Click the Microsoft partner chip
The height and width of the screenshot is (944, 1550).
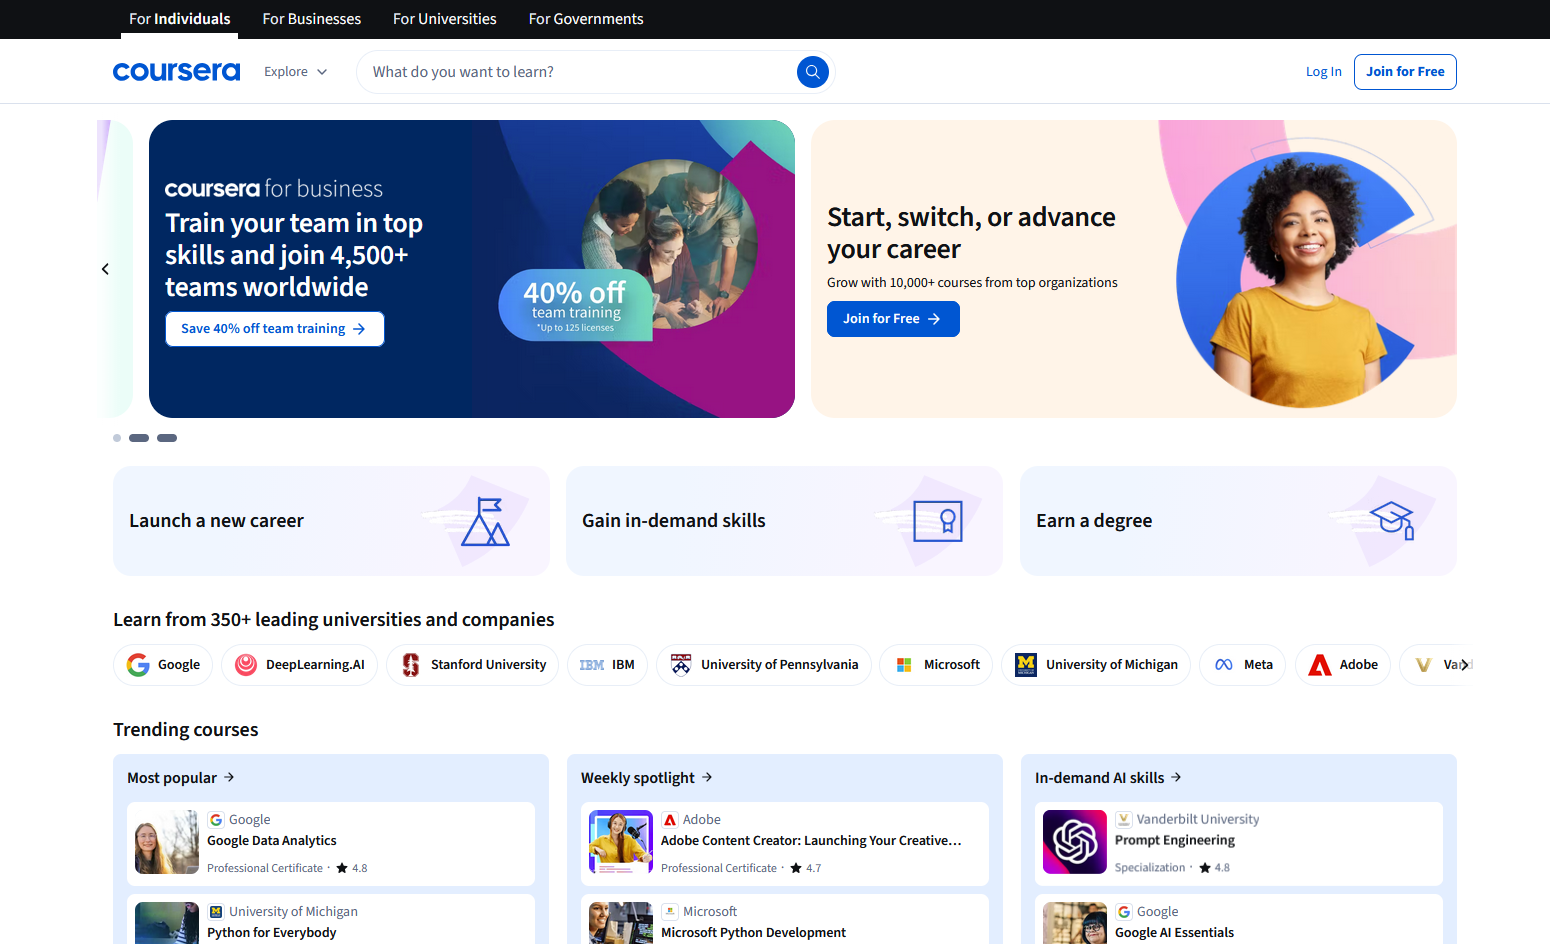coord(936,665)
